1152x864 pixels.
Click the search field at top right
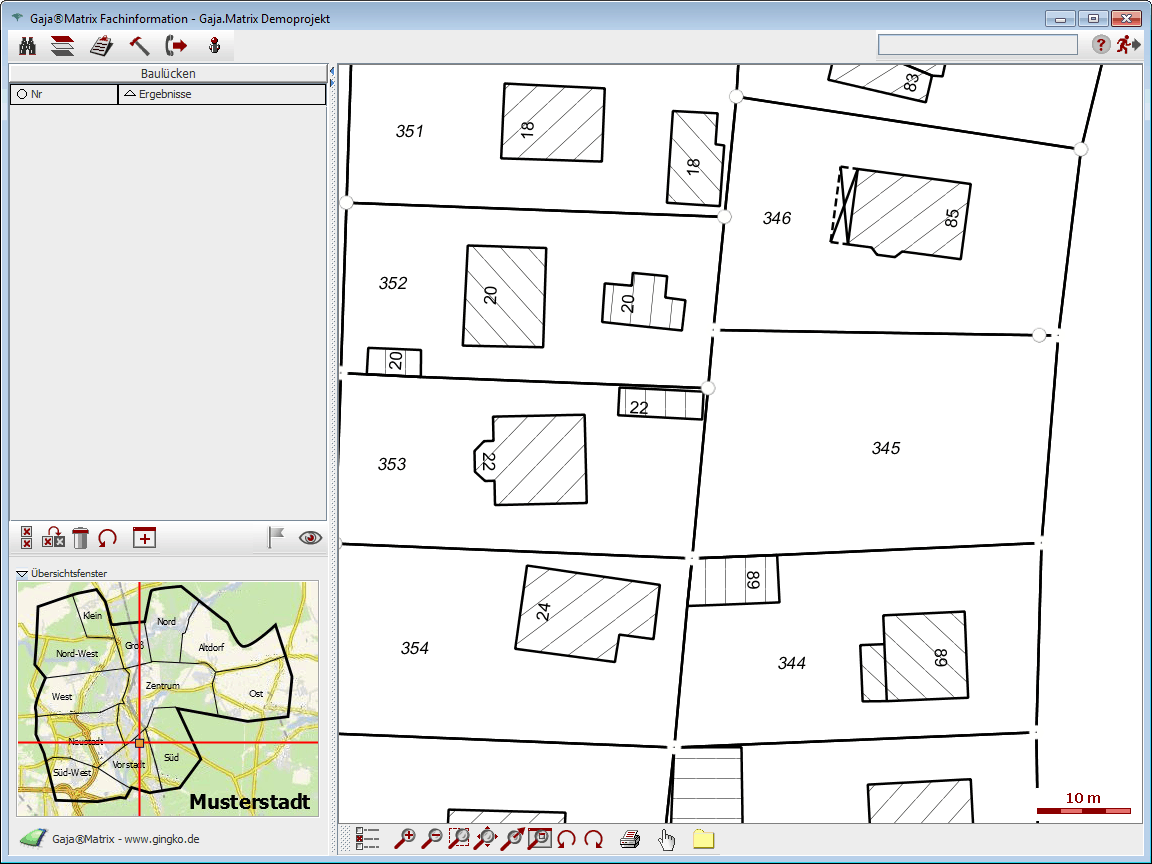977,45
